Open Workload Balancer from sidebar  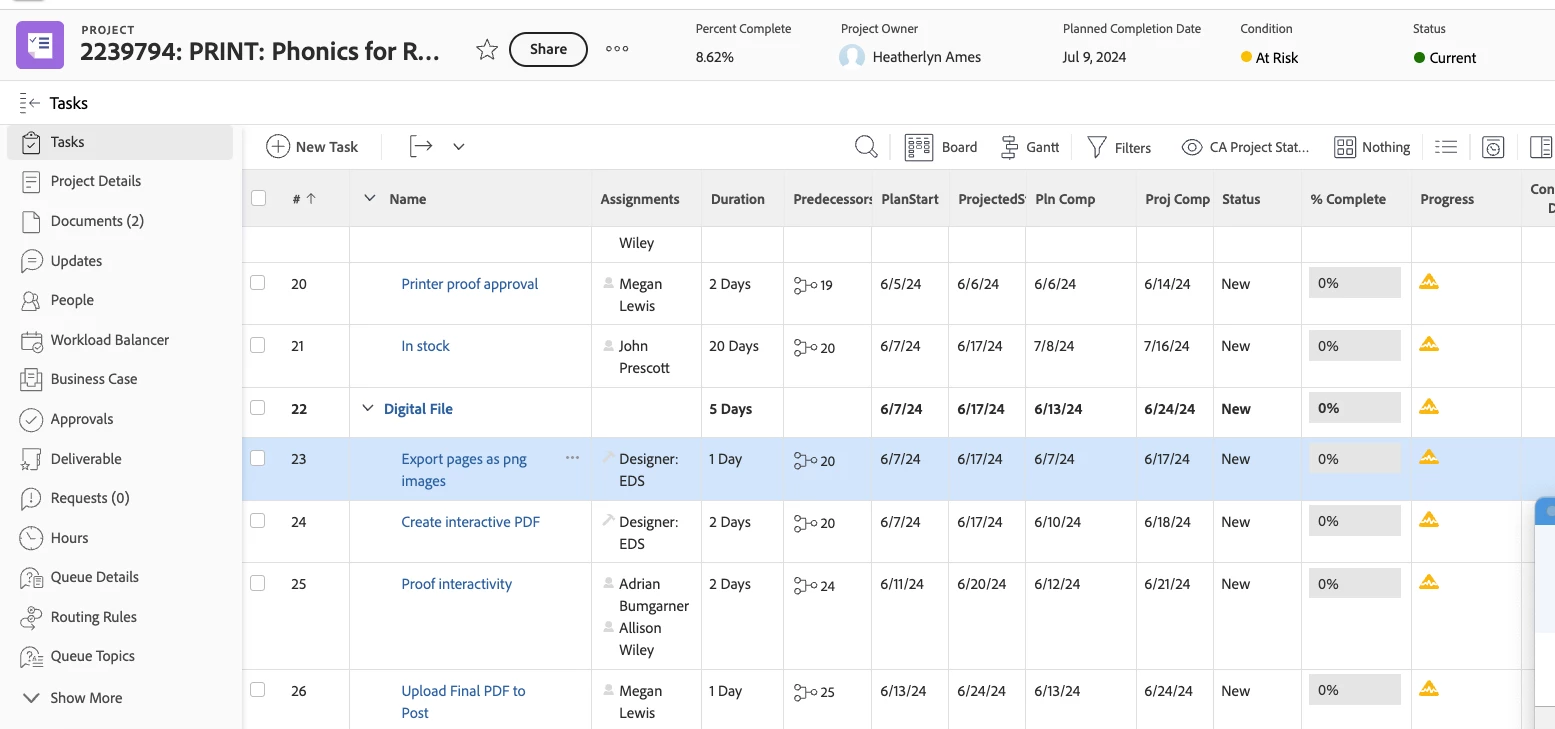click(109, 340)
